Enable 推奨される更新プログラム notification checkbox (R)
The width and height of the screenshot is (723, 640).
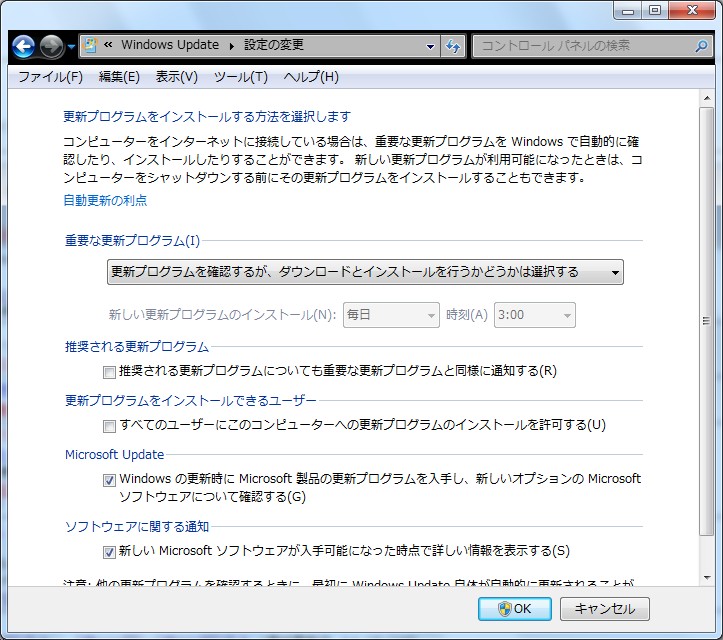click(x=109, y=372)
